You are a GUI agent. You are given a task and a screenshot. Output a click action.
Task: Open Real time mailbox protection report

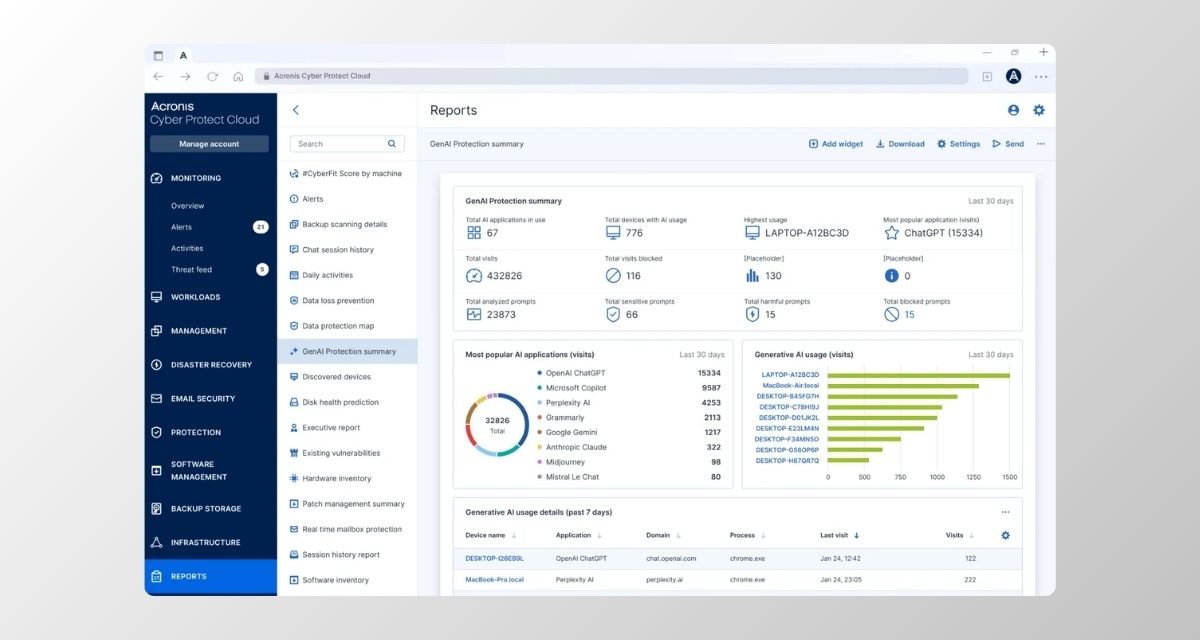[x=347, y=529]
